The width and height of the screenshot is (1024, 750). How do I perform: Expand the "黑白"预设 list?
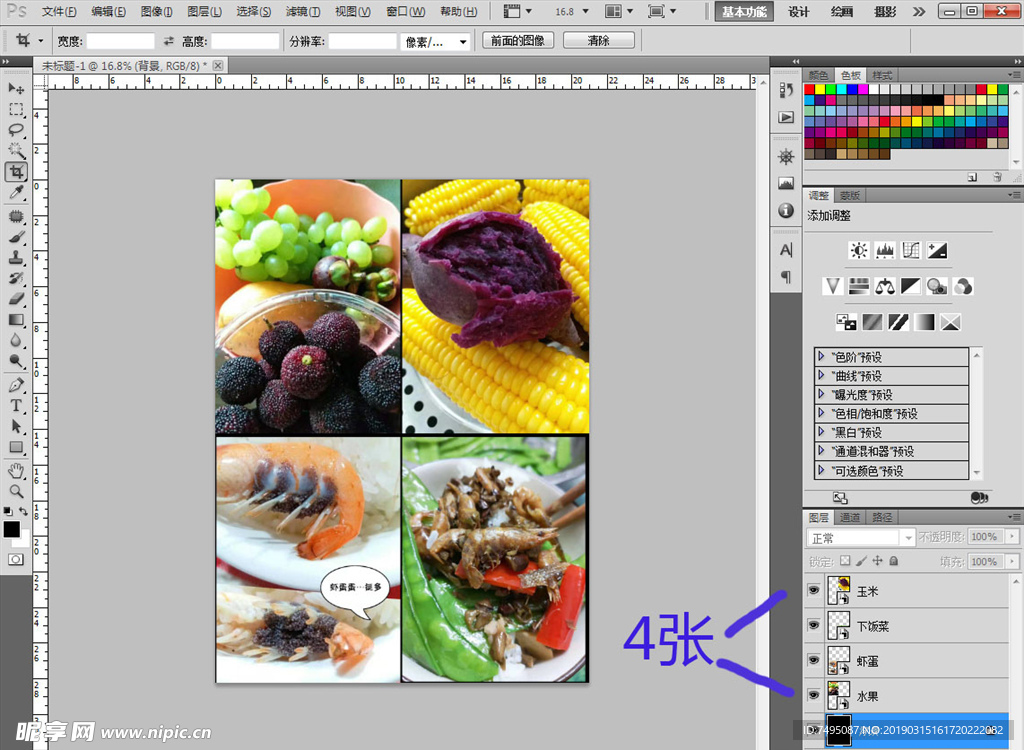[x=822, y=432]
